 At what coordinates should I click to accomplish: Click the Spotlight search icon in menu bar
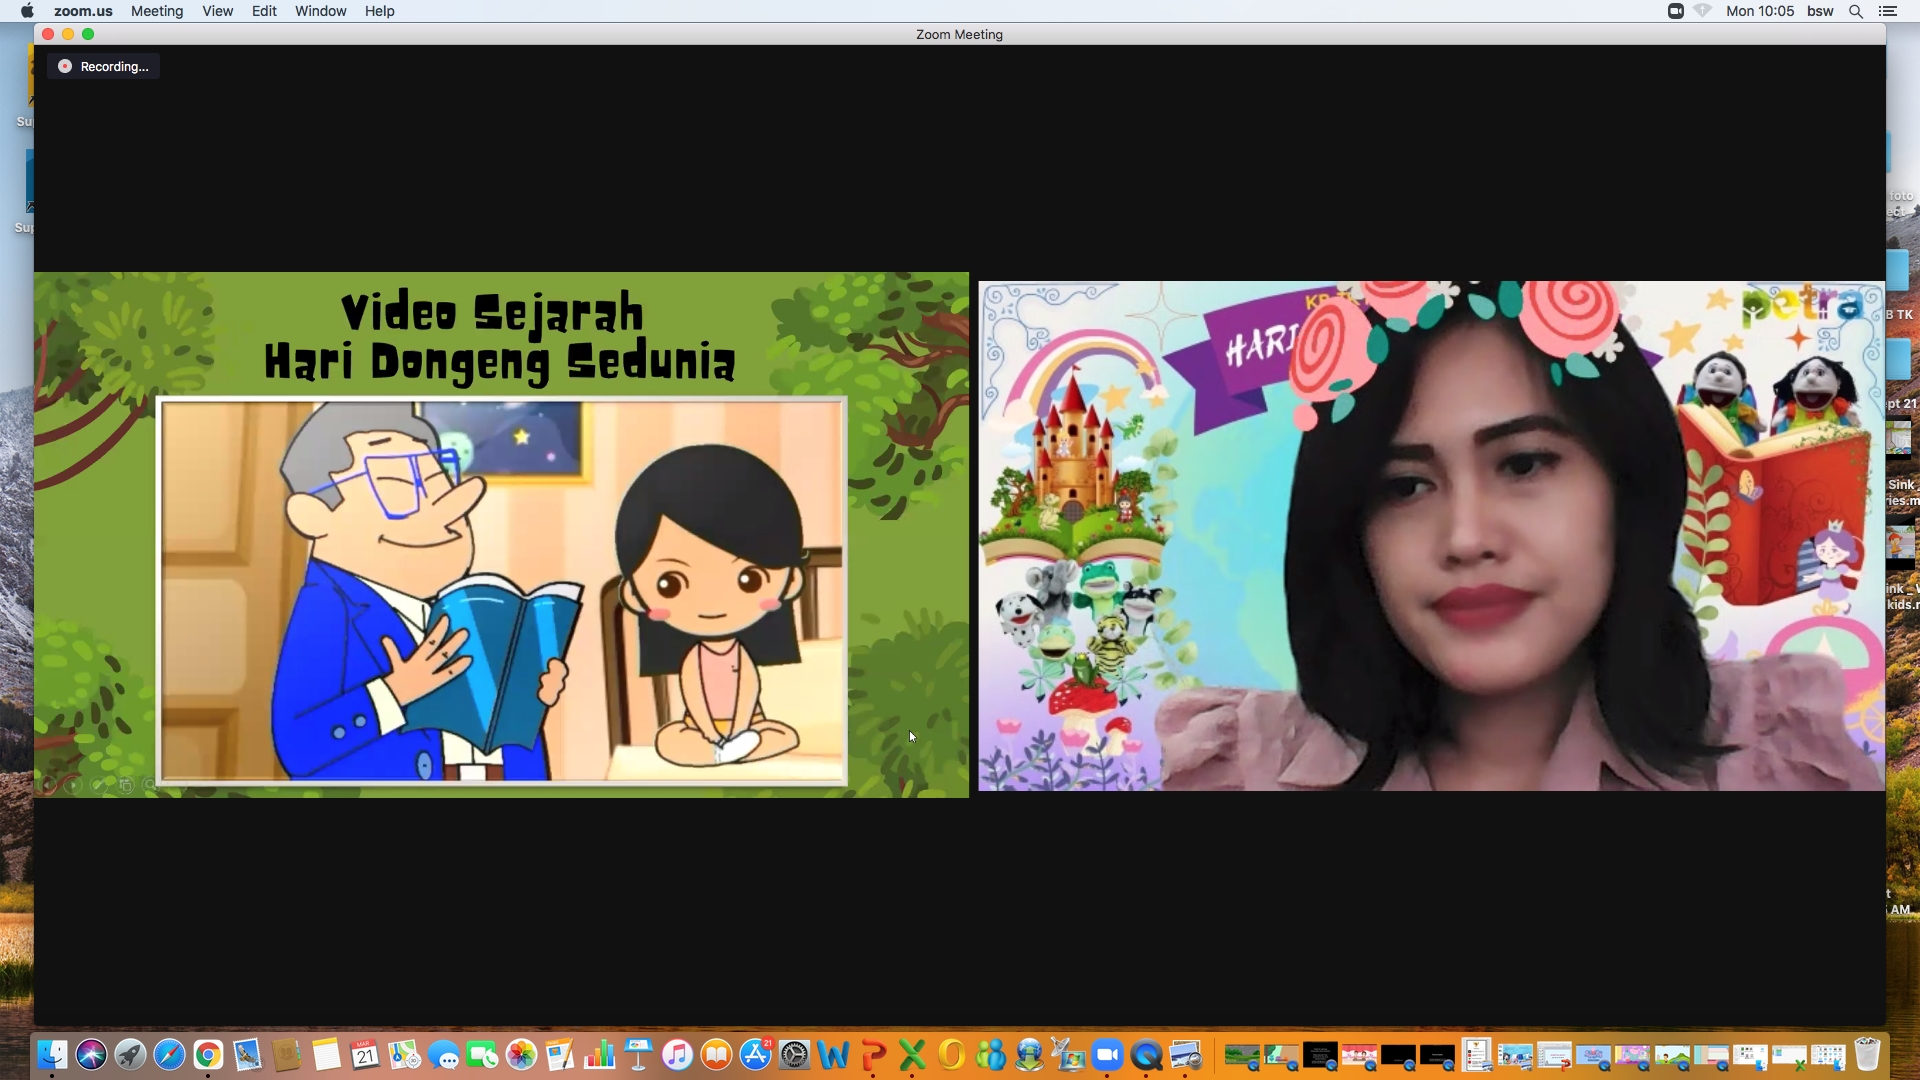1855,11
